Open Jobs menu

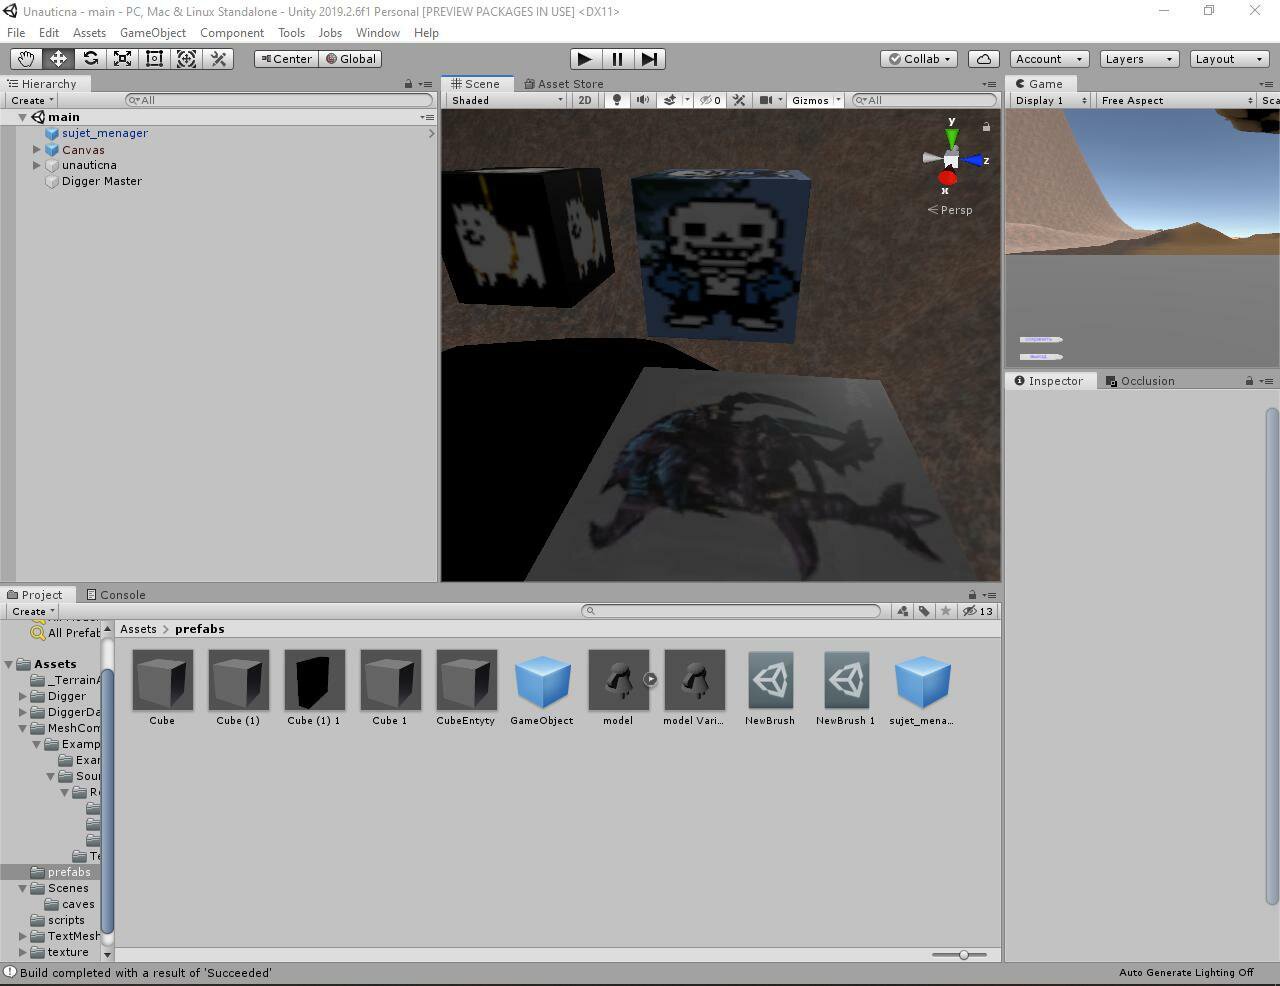(330, 33)
